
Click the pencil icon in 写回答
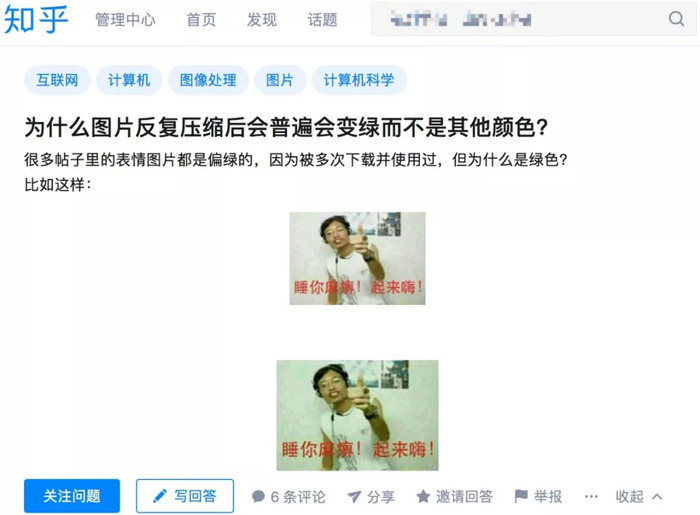159,496
